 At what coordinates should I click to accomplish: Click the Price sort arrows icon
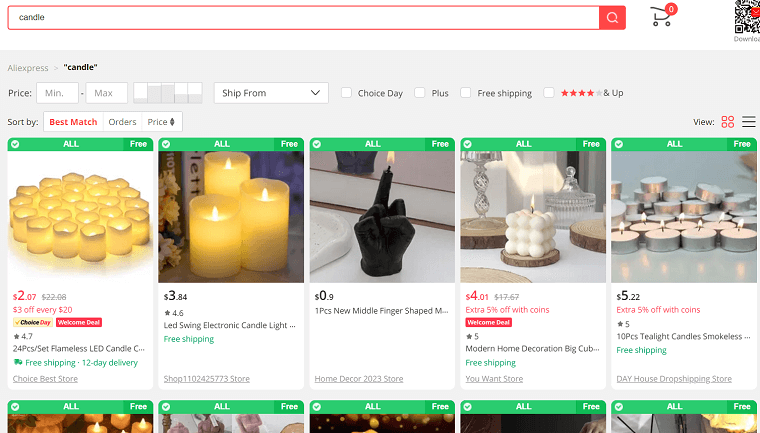coord(172,122)
